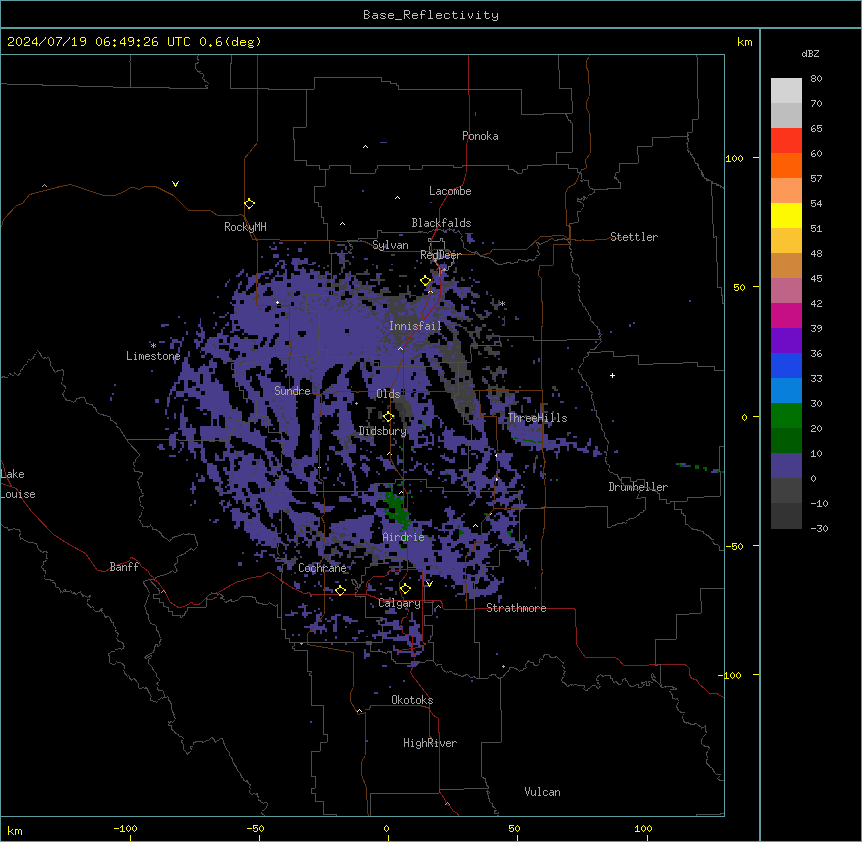Click the Cochrane label

coord(322,568)
